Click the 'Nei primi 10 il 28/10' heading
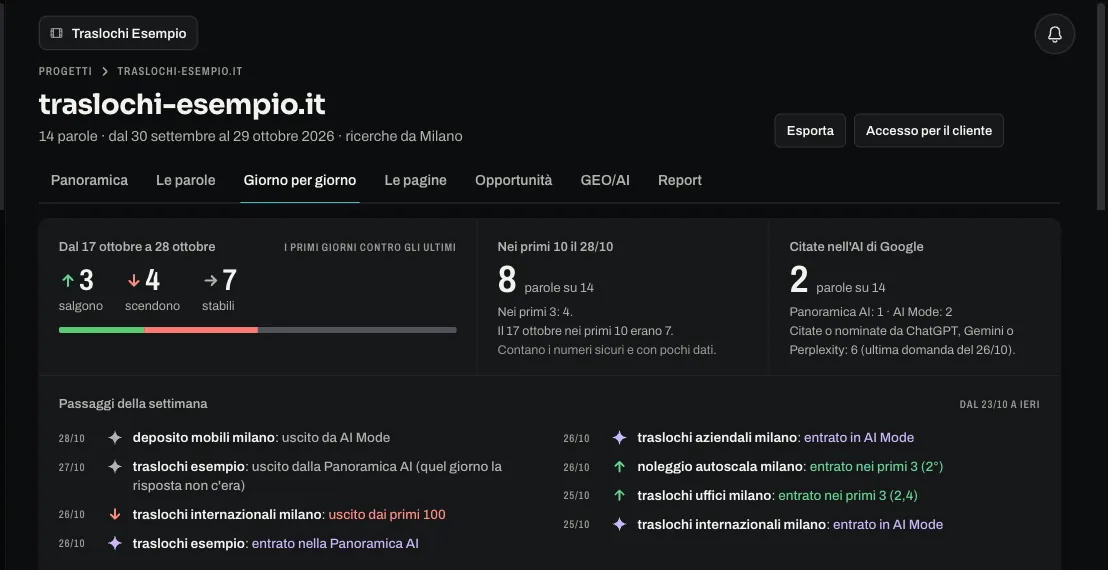Viewport: 1108px width, 570px height. click(555, 247)
